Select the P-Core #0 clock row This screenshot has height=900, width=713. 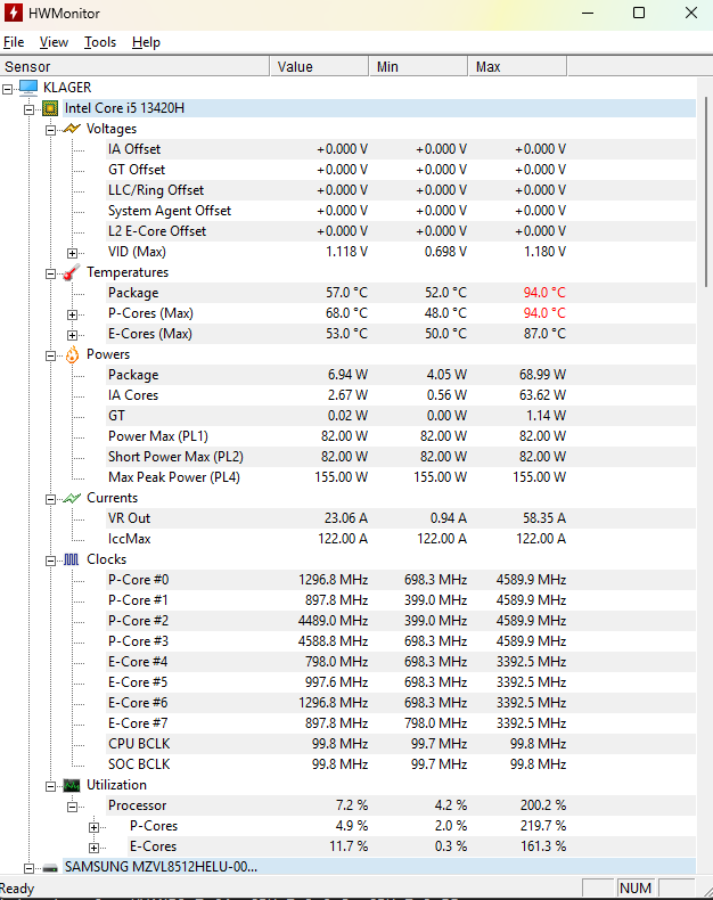click(x=401, y=580)
